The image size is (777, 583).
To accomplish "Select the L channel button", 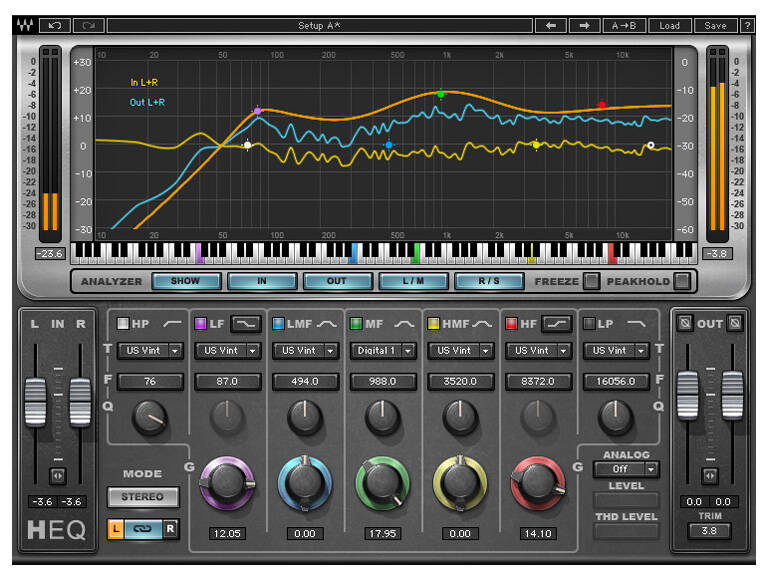I will (116, 529).
